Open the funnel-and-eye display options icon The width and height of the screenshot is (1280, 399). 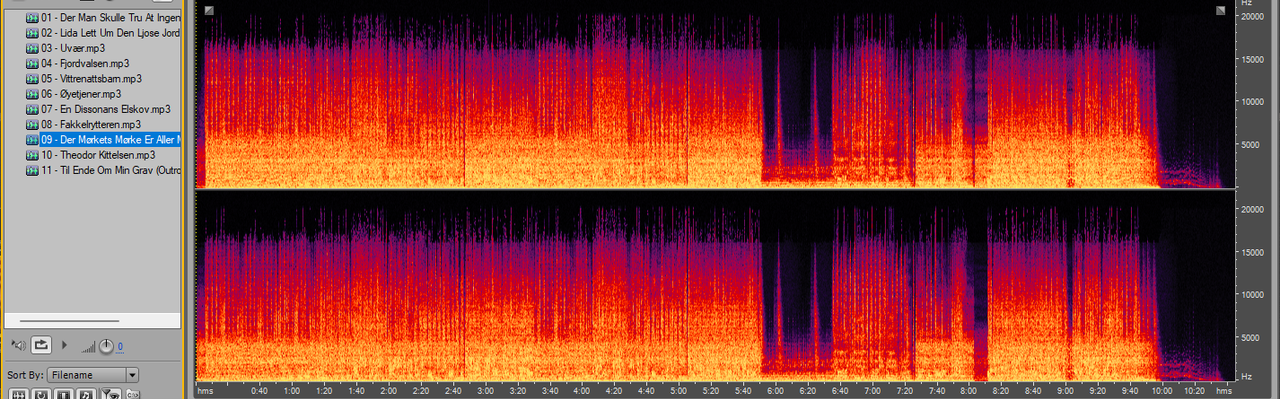110,393
